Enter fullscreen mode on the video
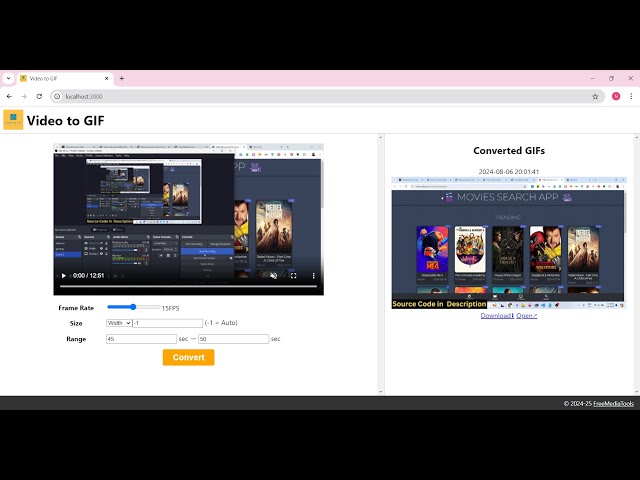Image resolution: width=640 pixels, height=480 pixels. 293,275
